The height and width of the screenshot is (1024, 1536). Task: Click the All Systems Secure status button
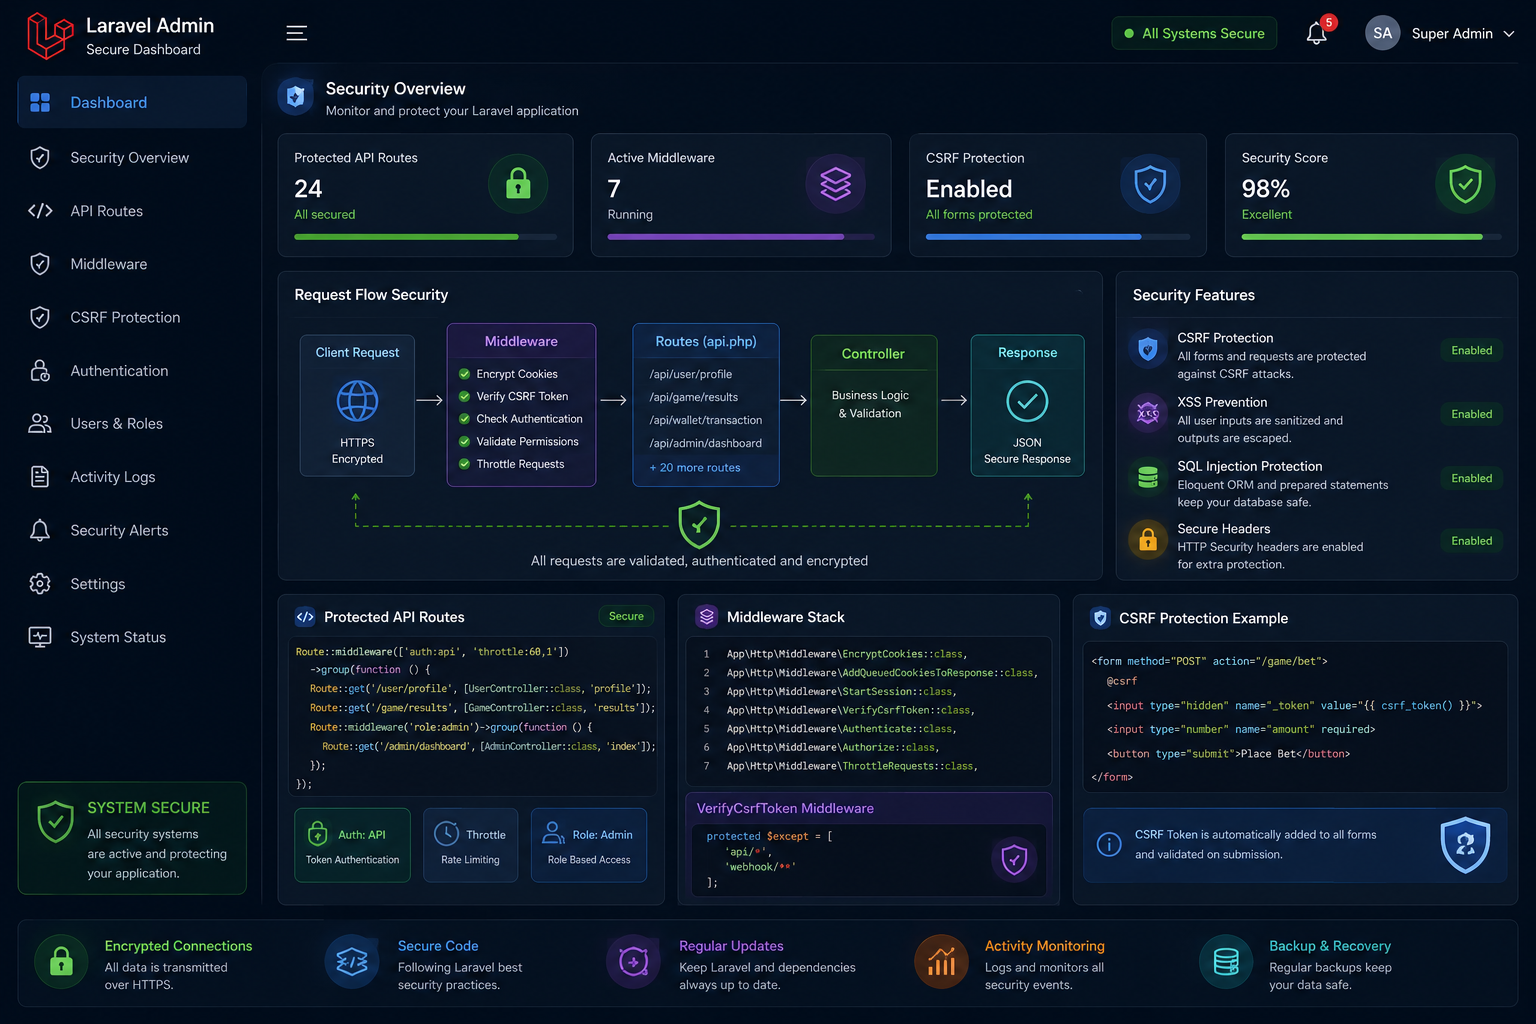[1194, 33]
